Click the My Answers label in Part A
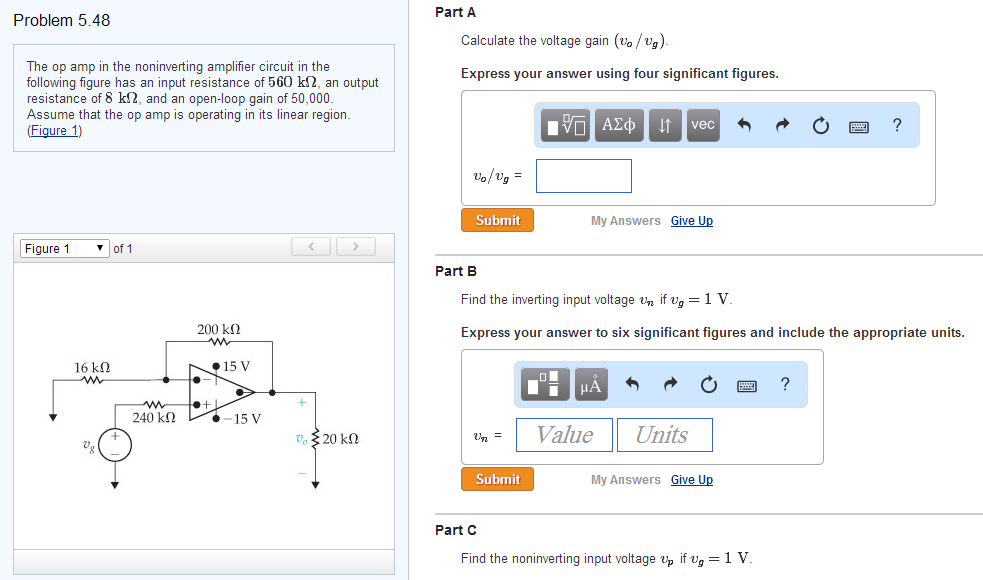Screen dimensions: 983x580 [x=625, y=220]
